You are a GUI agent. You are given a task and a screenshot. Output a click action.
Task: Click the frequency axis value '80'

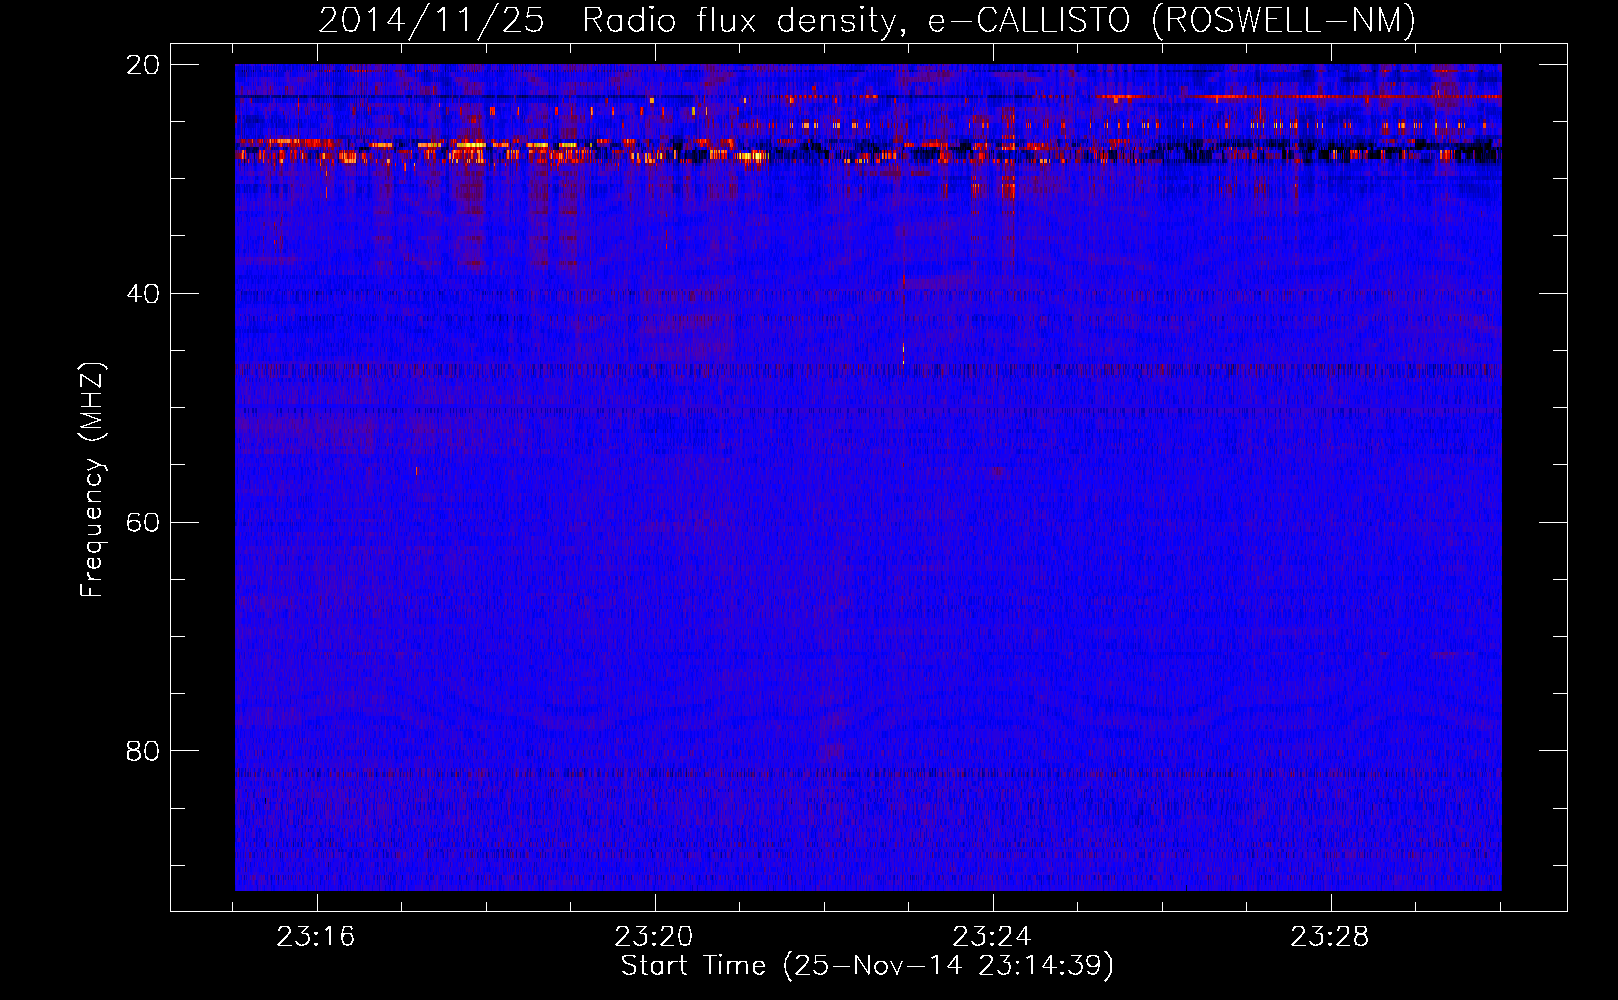[x=143, y=751]
